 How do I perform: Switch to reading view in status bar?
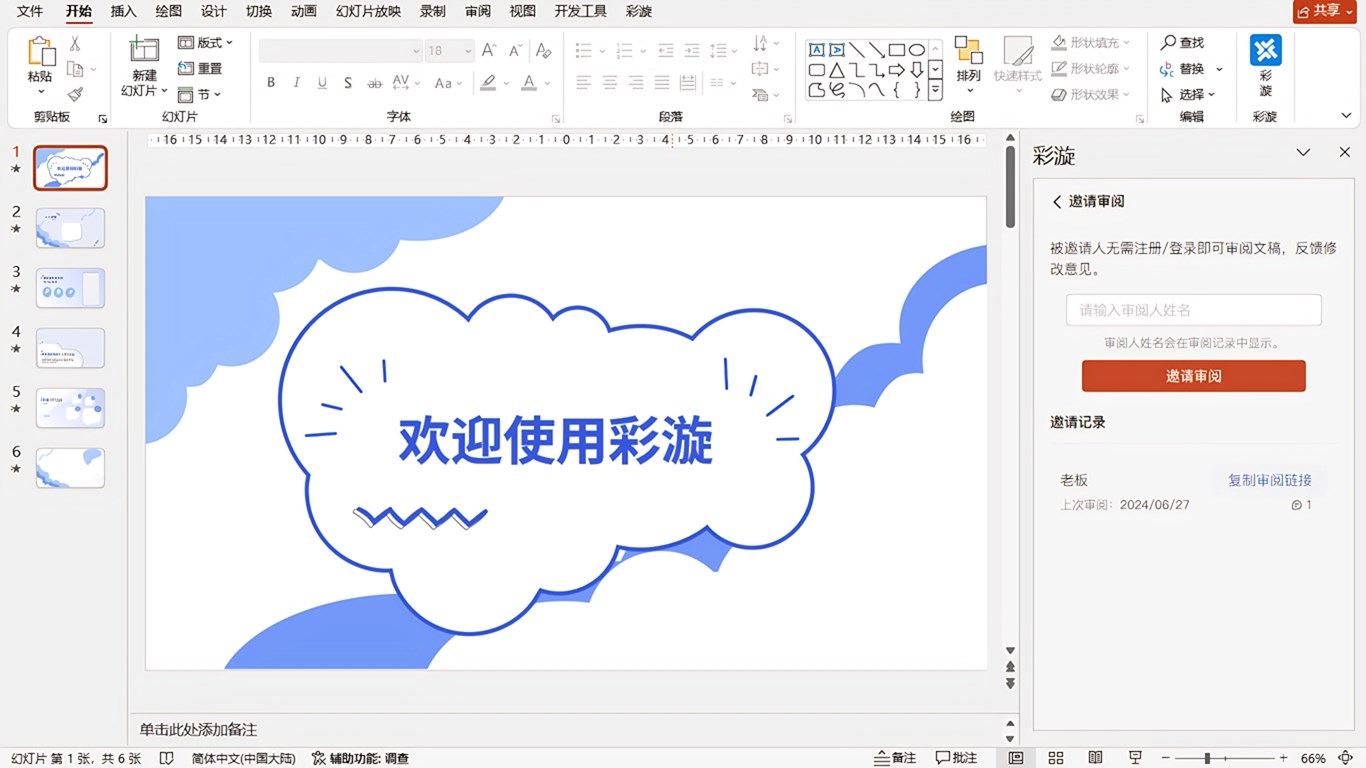click(x=1095, y=758)
